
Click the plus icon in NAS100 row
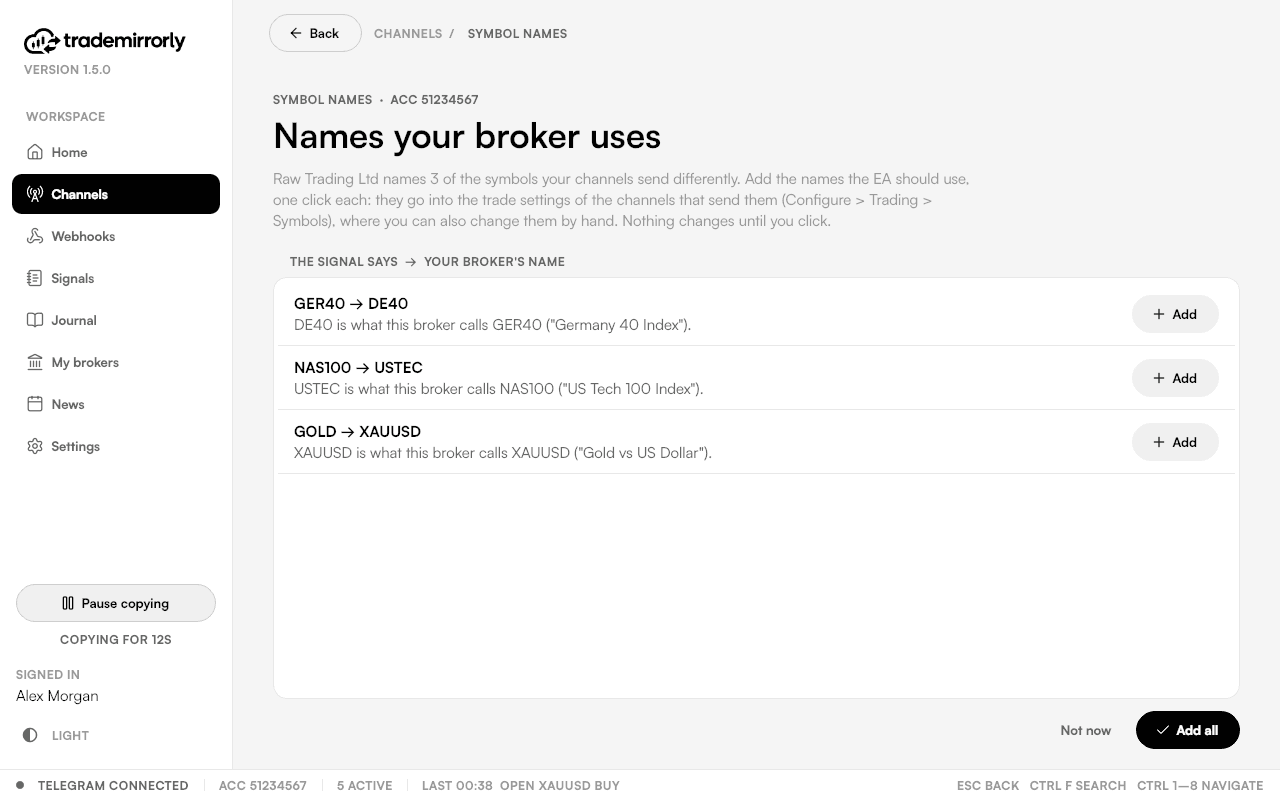tap(1159, 378)
